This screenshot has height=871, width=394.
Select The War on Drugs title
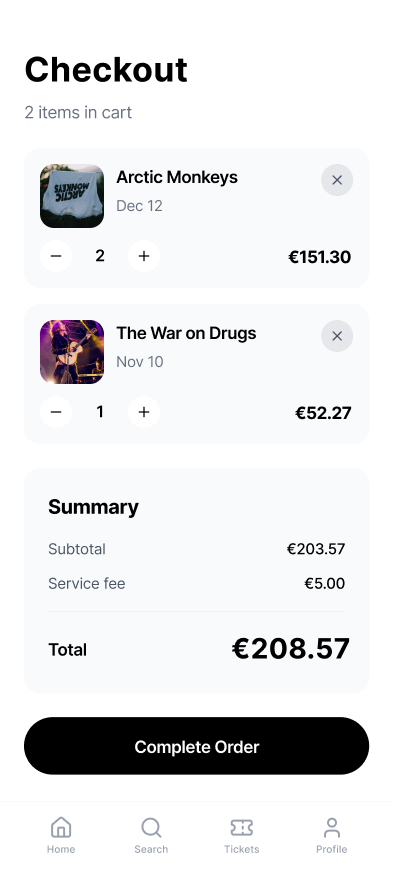tap(186, 334)
